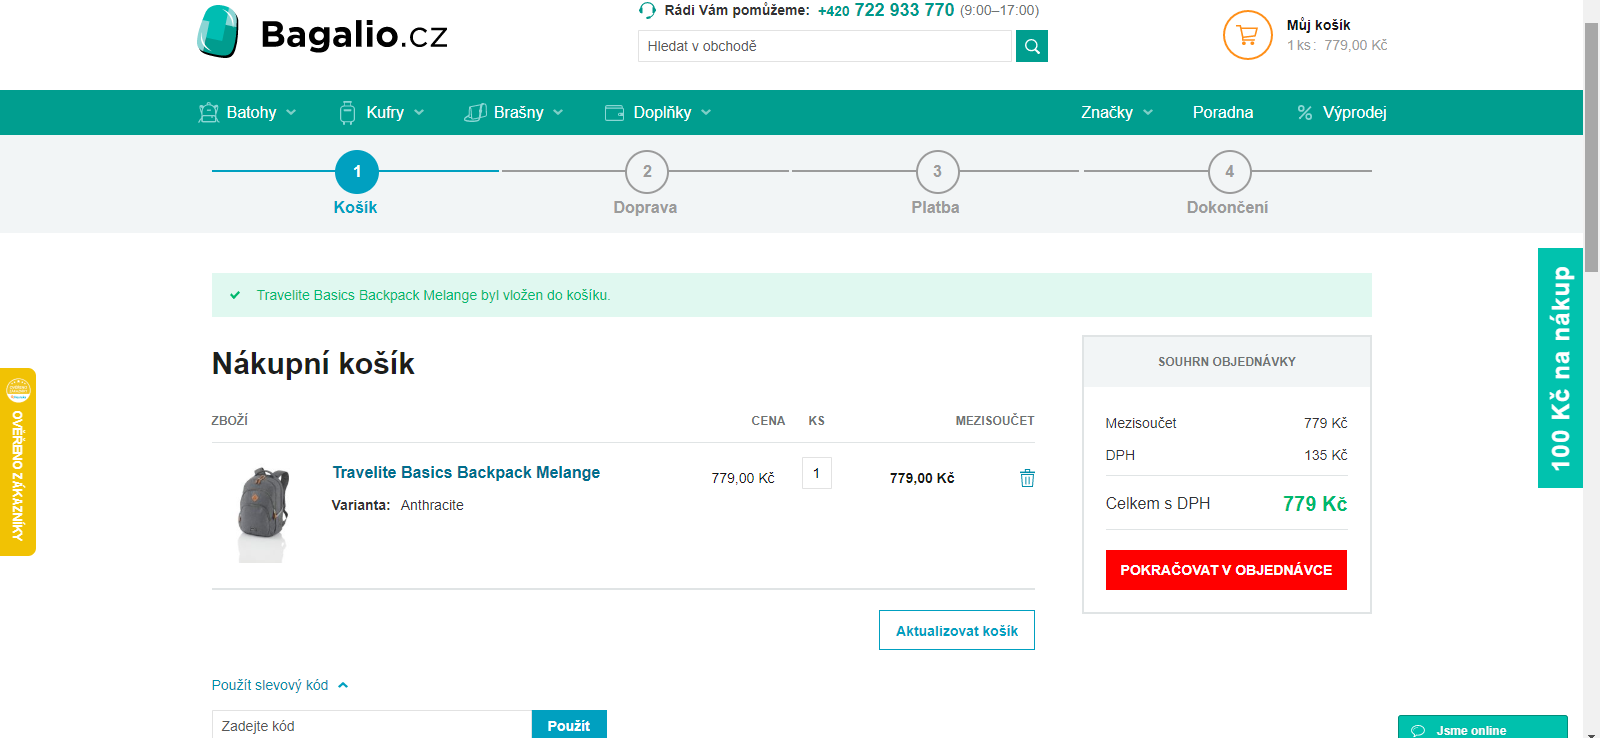This screenshot has width=1600, height=738.
Task: Click the DPH value 135 Kč
Action: tap(1326, 455)
